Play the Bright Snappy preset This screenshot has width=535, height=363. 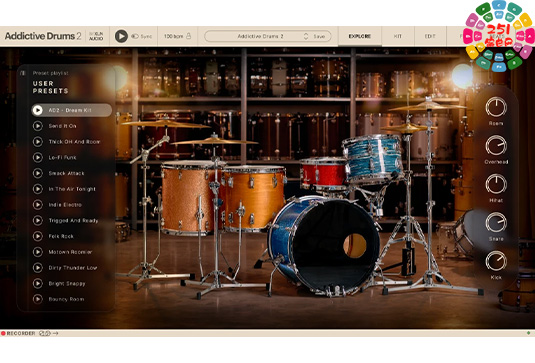tap(38, 283)
